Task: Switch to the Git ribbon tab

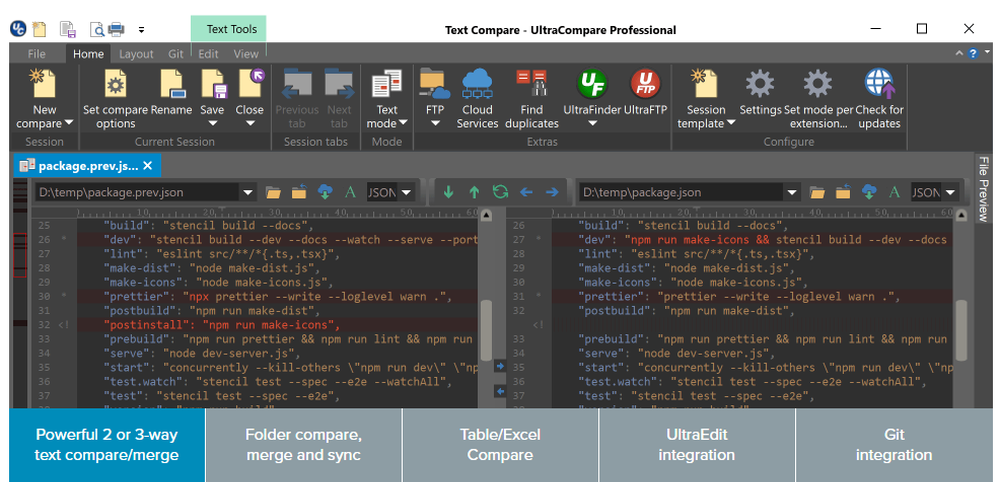Action: click(x=175, y=54)
